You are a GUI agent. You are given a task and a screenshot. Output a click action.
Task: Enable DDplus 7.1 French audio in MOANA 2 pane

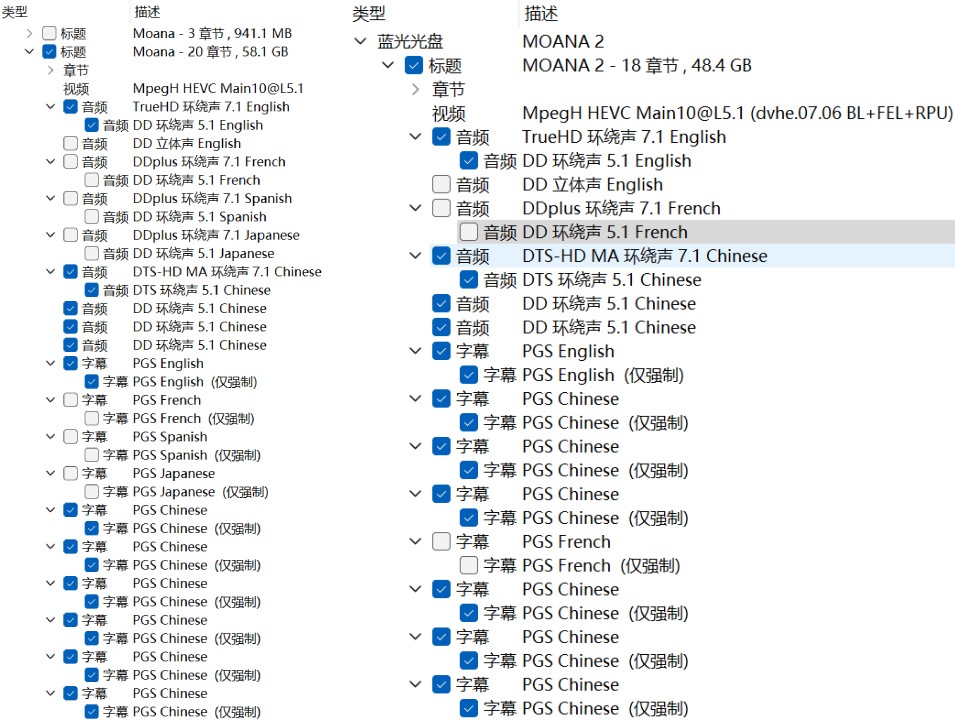click(x=441, y=208)
